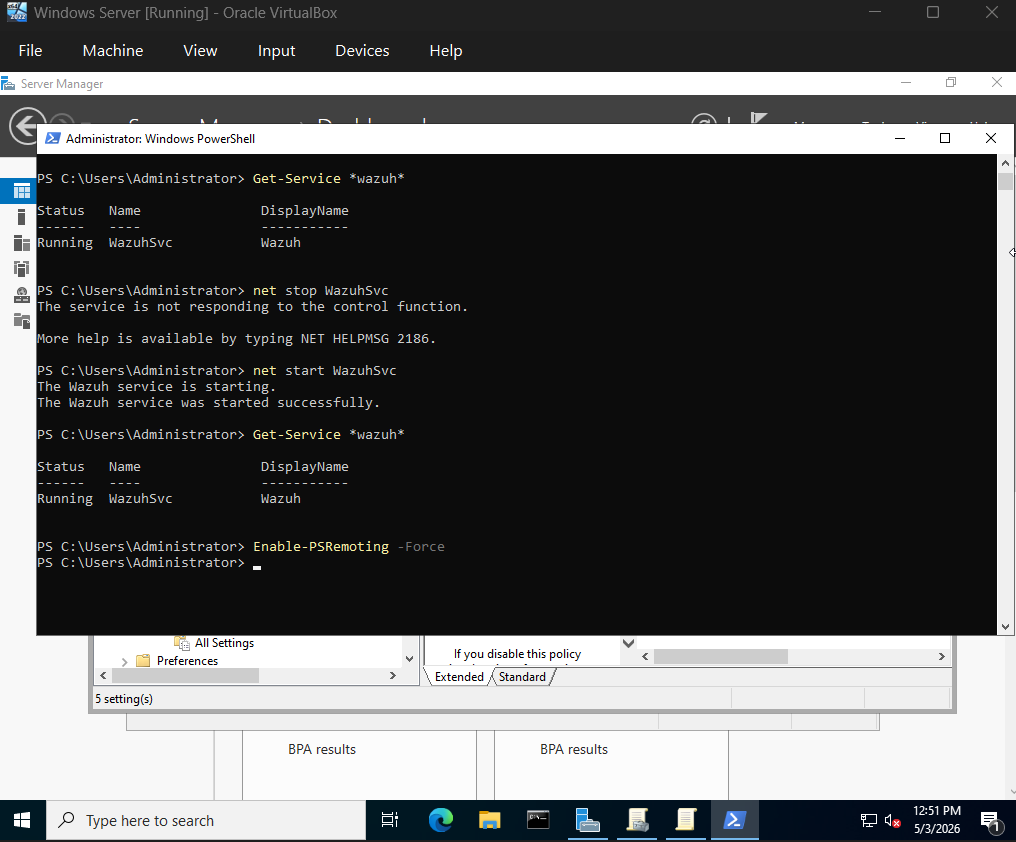The height and width of the screenshot is (842, 1016).
Task: Switch to the Standard tab
Action: click(522, 677)
